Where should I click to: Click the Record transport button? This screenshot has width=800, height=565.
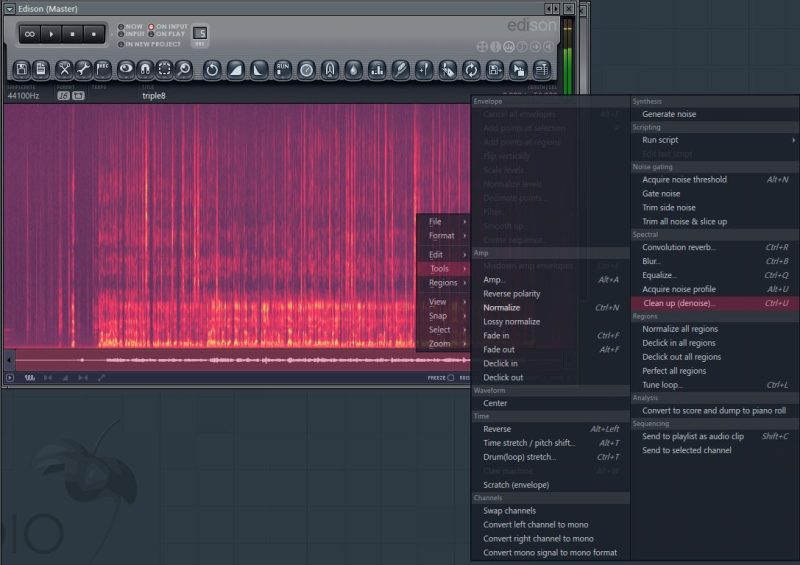[93, 34]
